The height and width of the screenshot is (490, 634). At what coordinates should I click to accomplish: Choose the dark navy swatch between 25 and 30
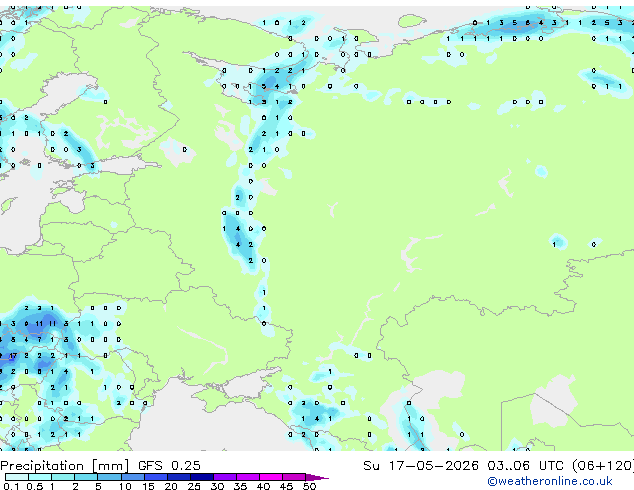201,477
